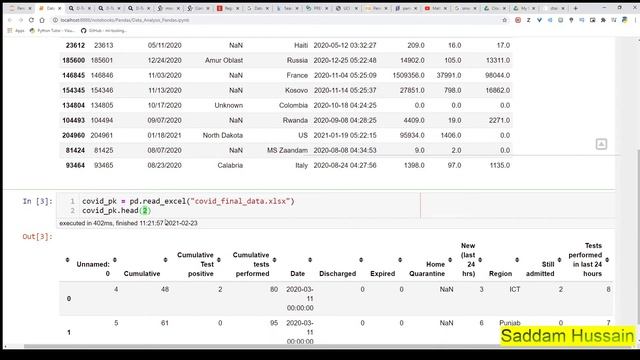The height and width of the screenshot is (360, 640).
Task: Sort by Cumulative tests performed column
Action: 274,260
